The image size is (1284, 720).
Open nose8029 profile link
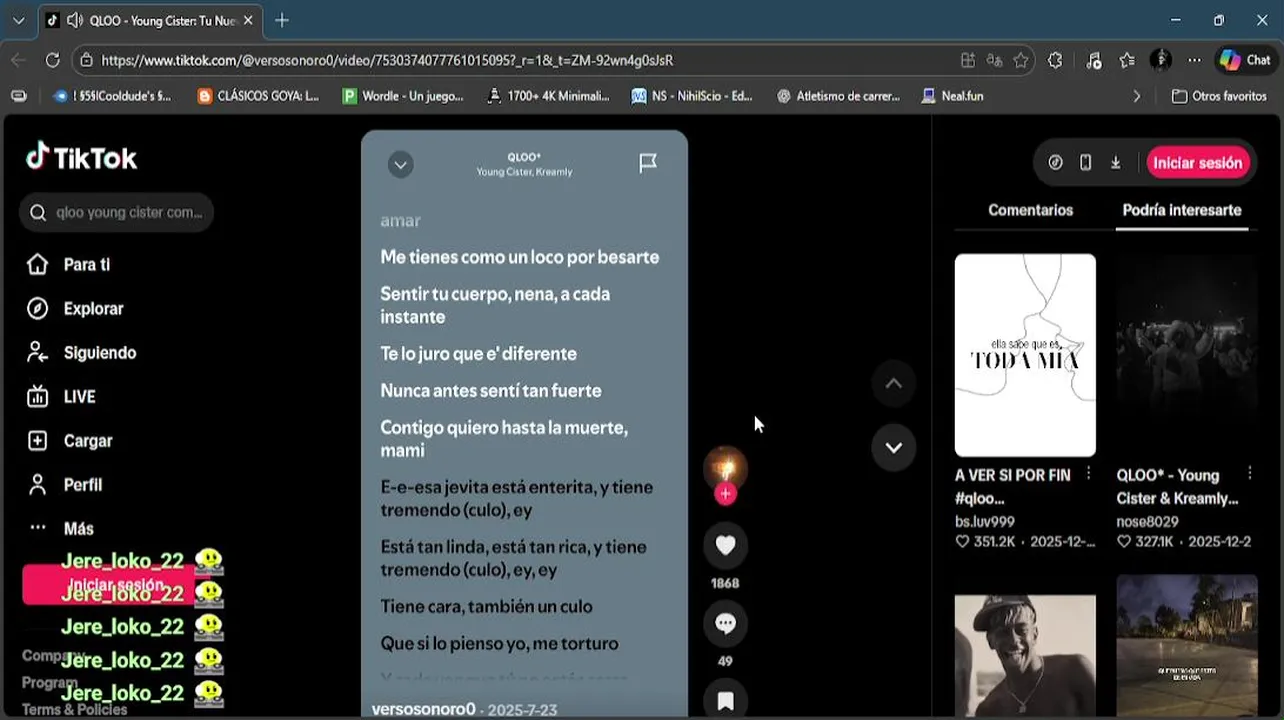1148,521
